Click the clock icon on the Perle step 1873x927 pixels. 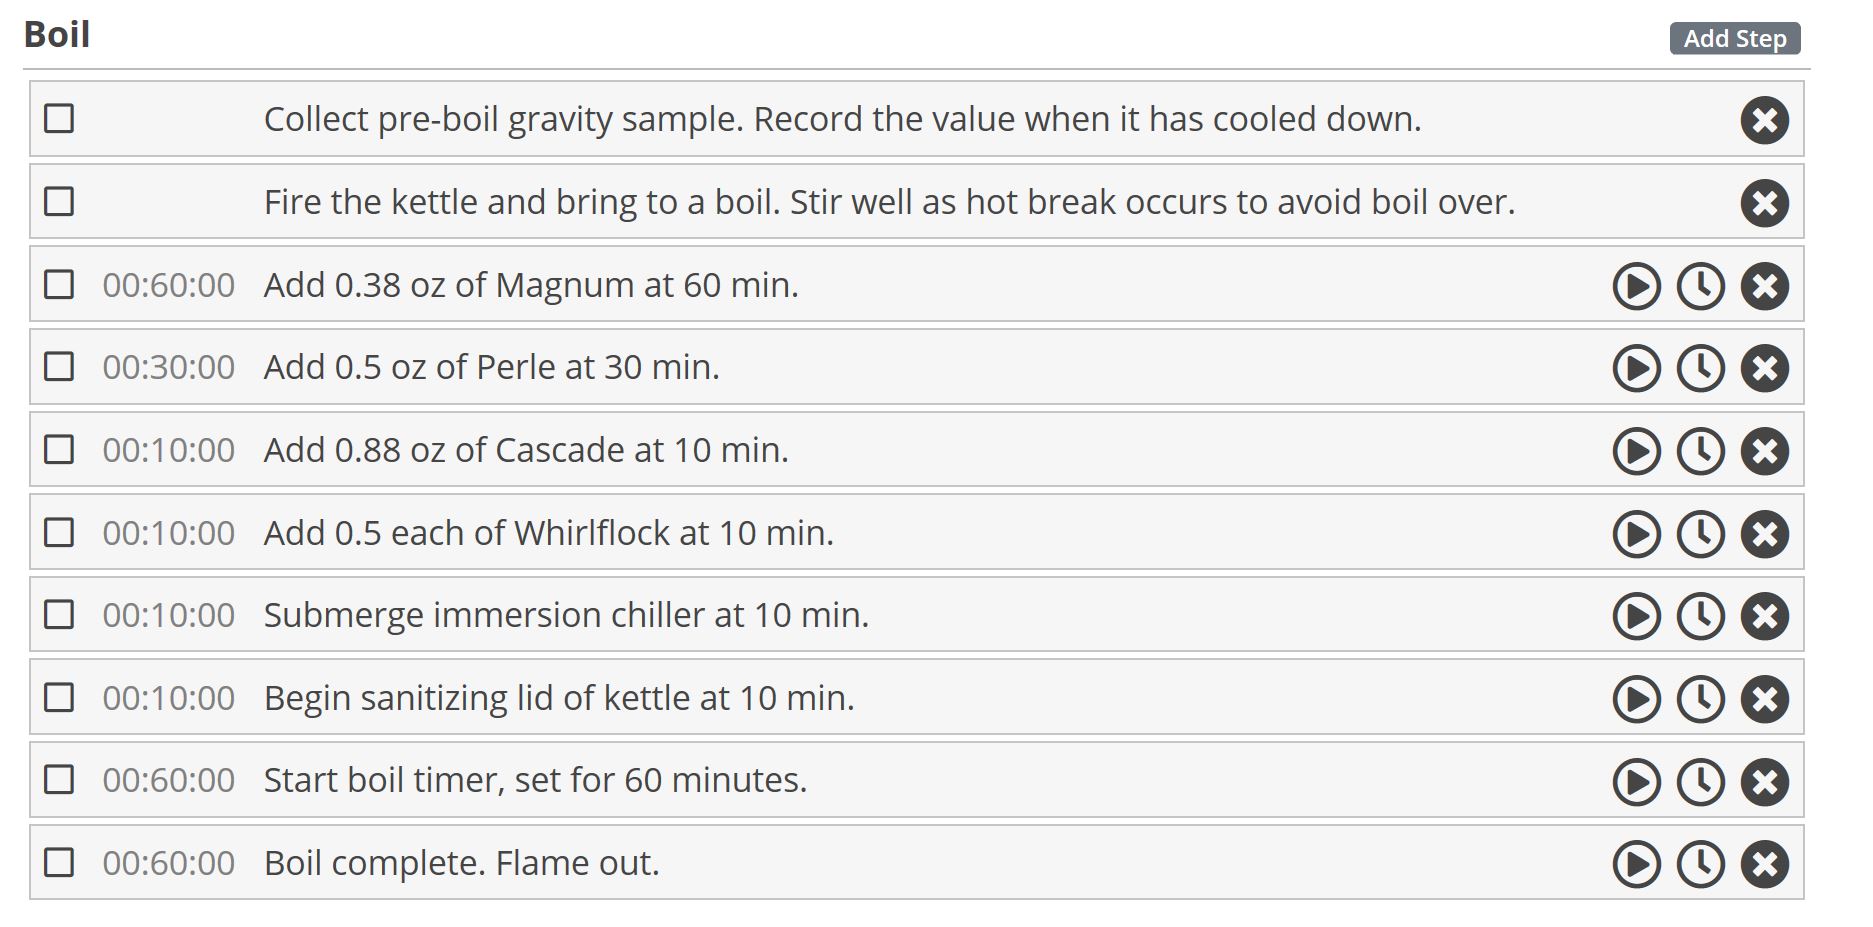pyautogui.click(x=1700, y=368)
